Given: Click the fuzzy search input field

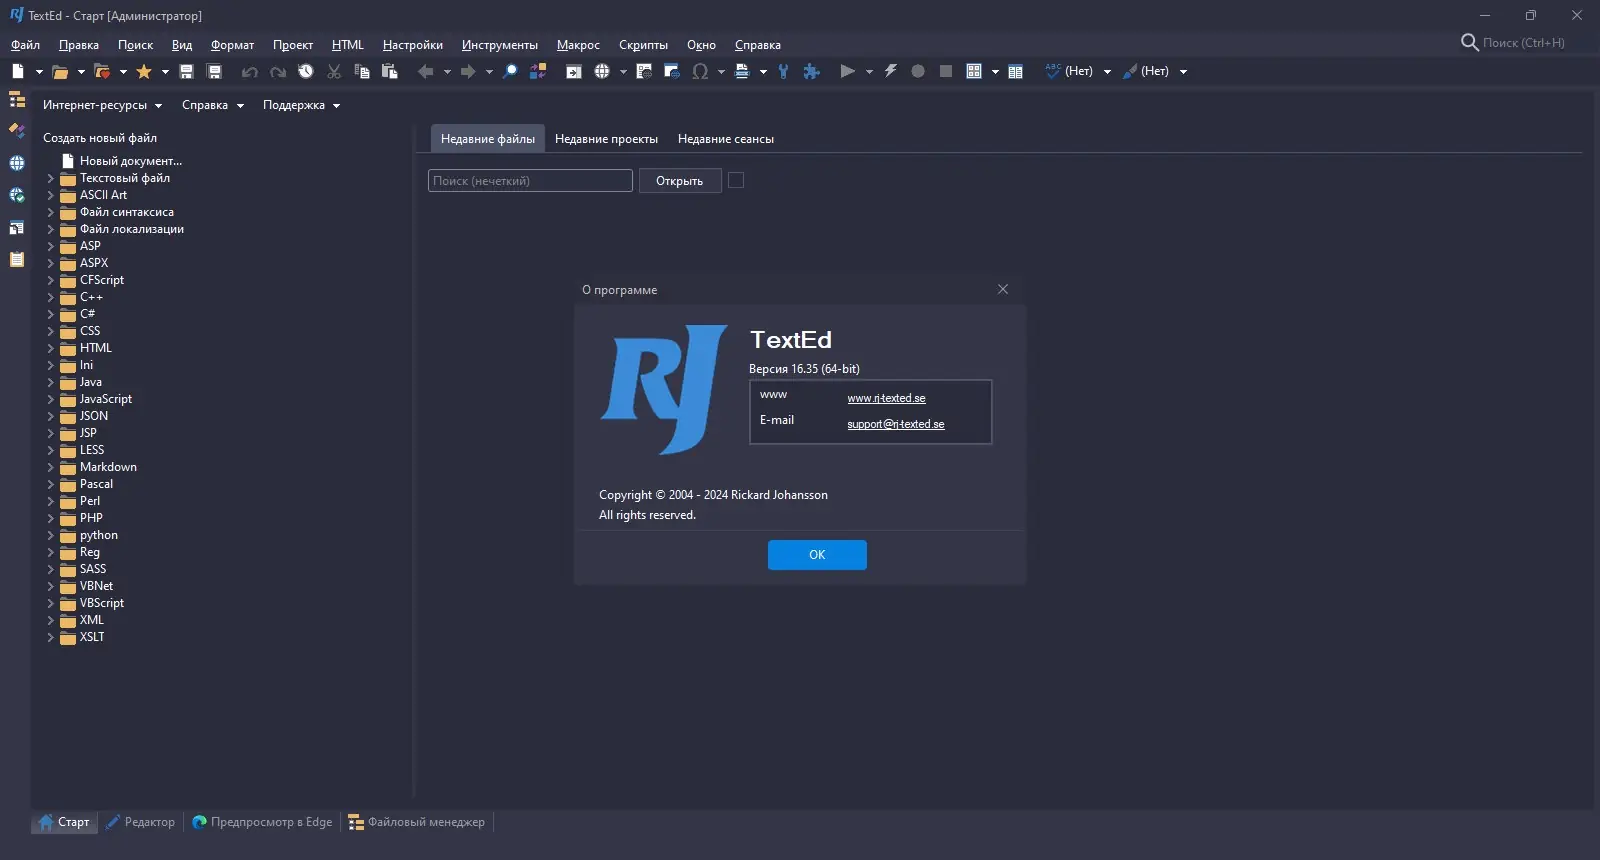Looking at the screenshot, I should click(x=530, y=180).
